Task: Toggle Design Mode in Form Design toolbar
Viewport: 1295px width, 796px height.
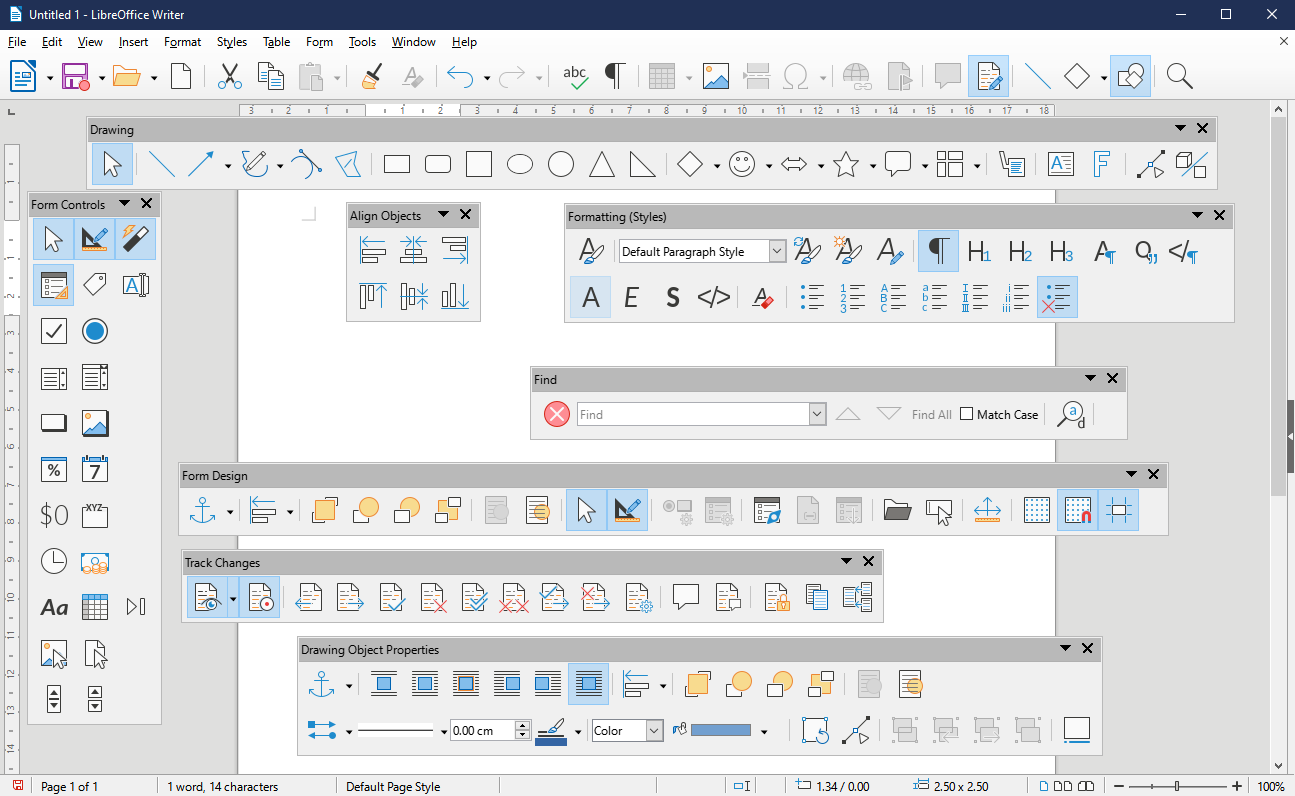Action: (627, 510)
